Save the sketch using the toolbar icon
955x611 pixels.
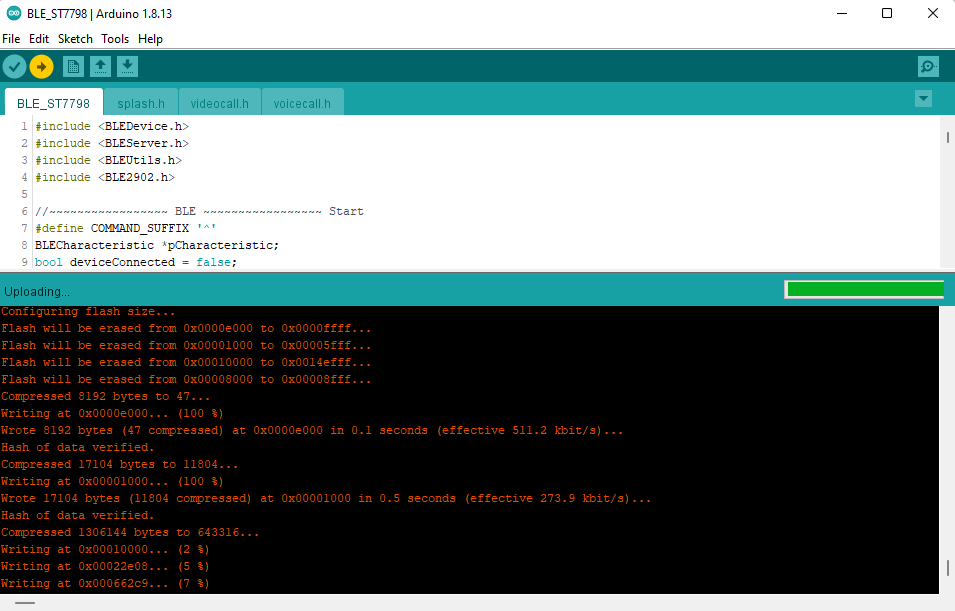click(x=127, y=66)
